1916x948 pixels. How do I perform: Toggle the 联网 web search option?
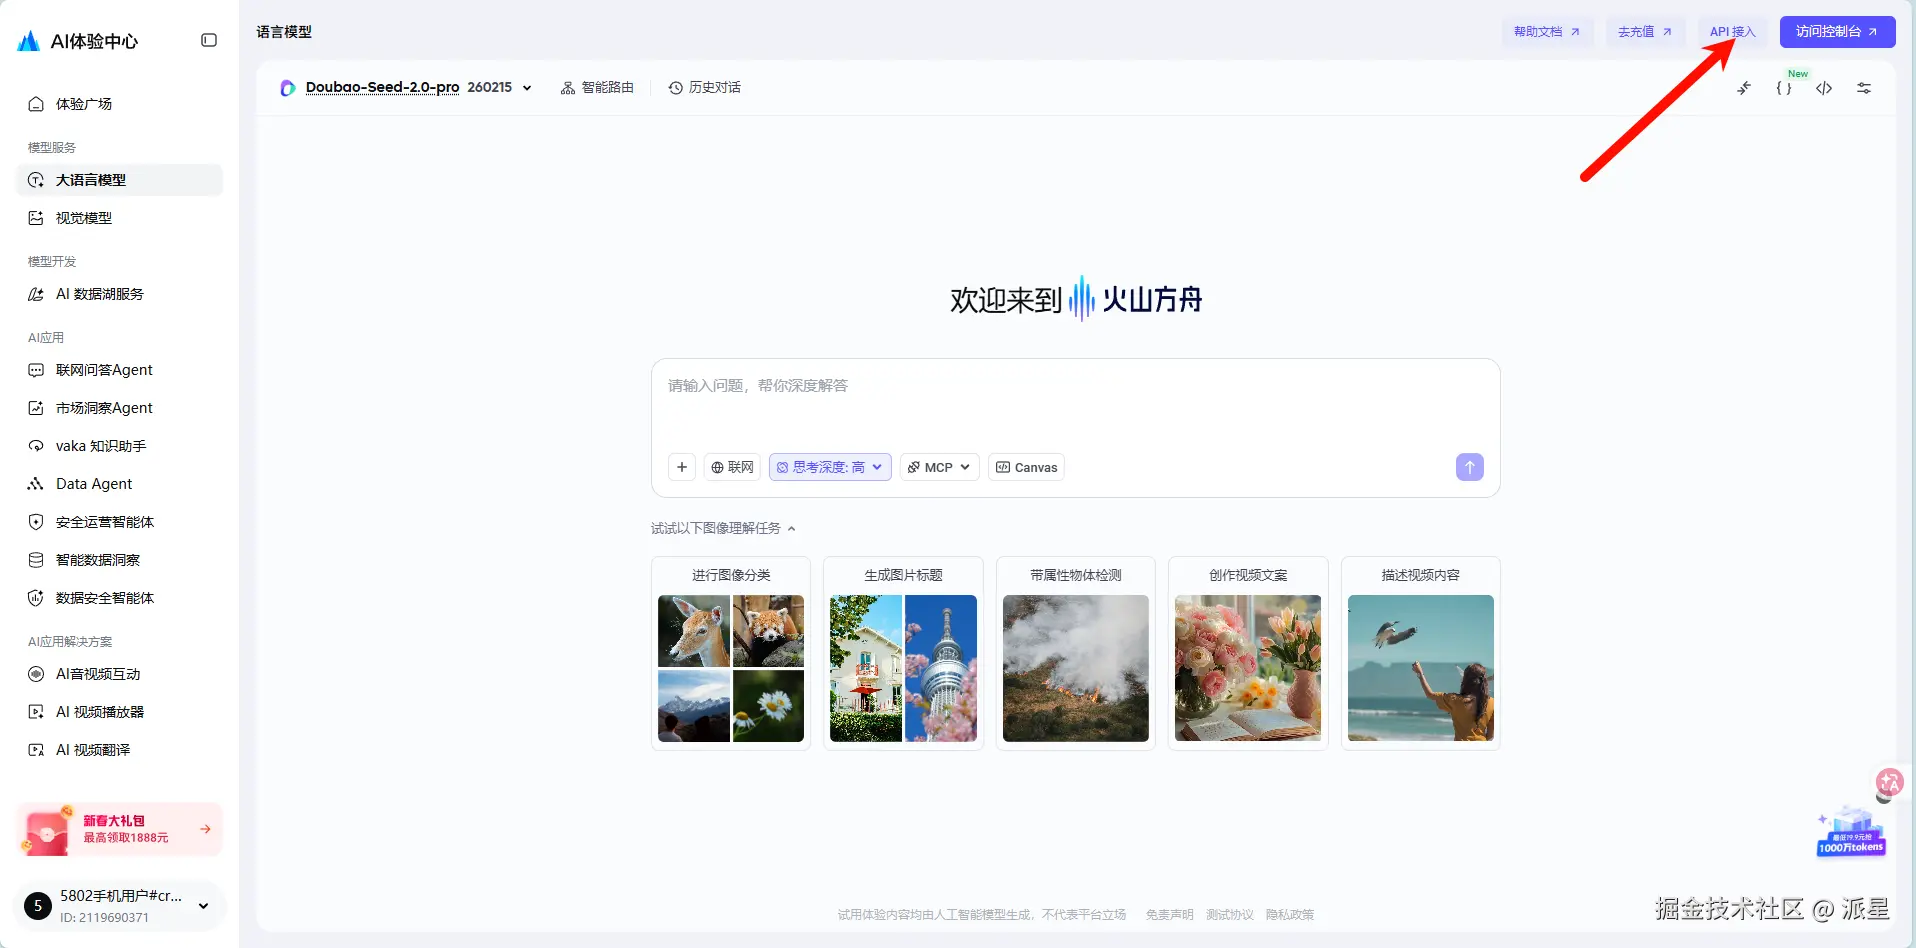pyautogui.click(x=732, y=467)
